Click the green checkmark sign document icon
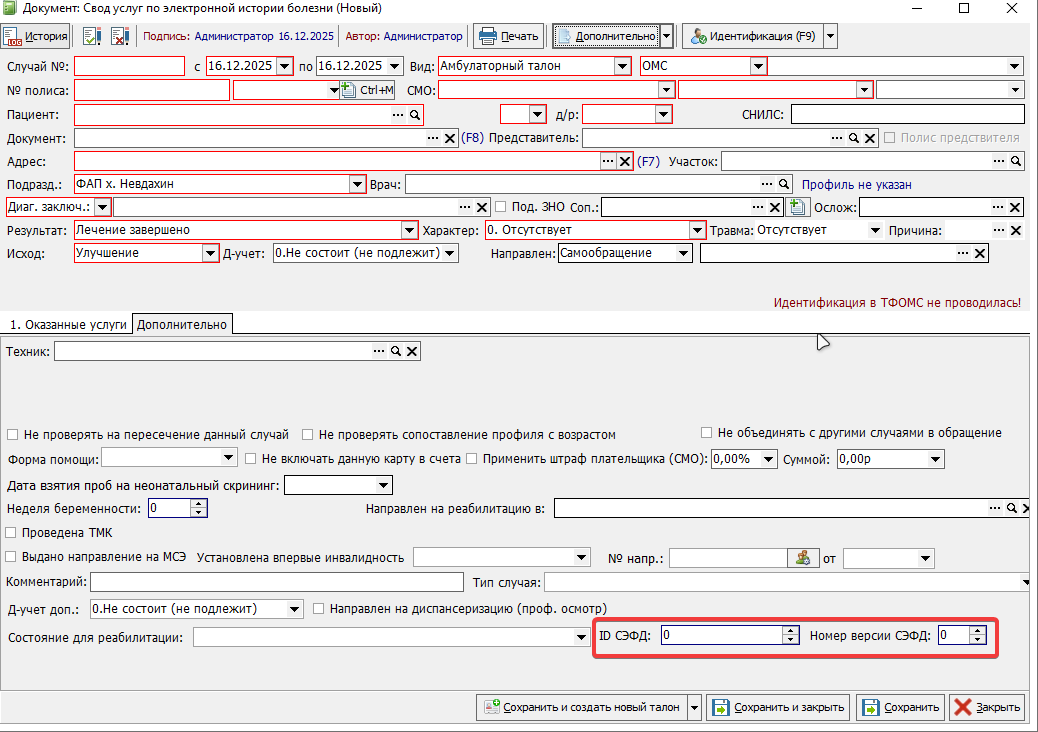Image resolution: width=1038 pixels, height=732 pixels. pos(92,37)
